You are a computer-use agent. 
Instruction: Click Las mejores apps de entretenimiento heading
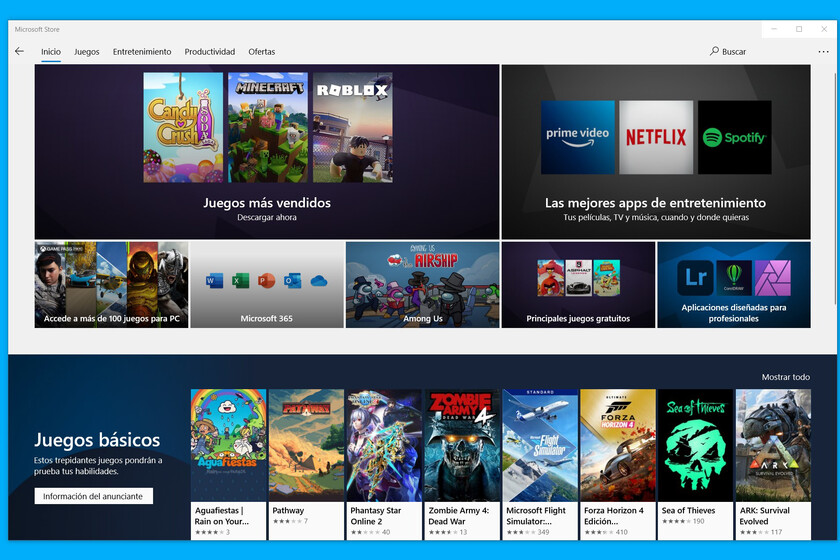(655, 203)
